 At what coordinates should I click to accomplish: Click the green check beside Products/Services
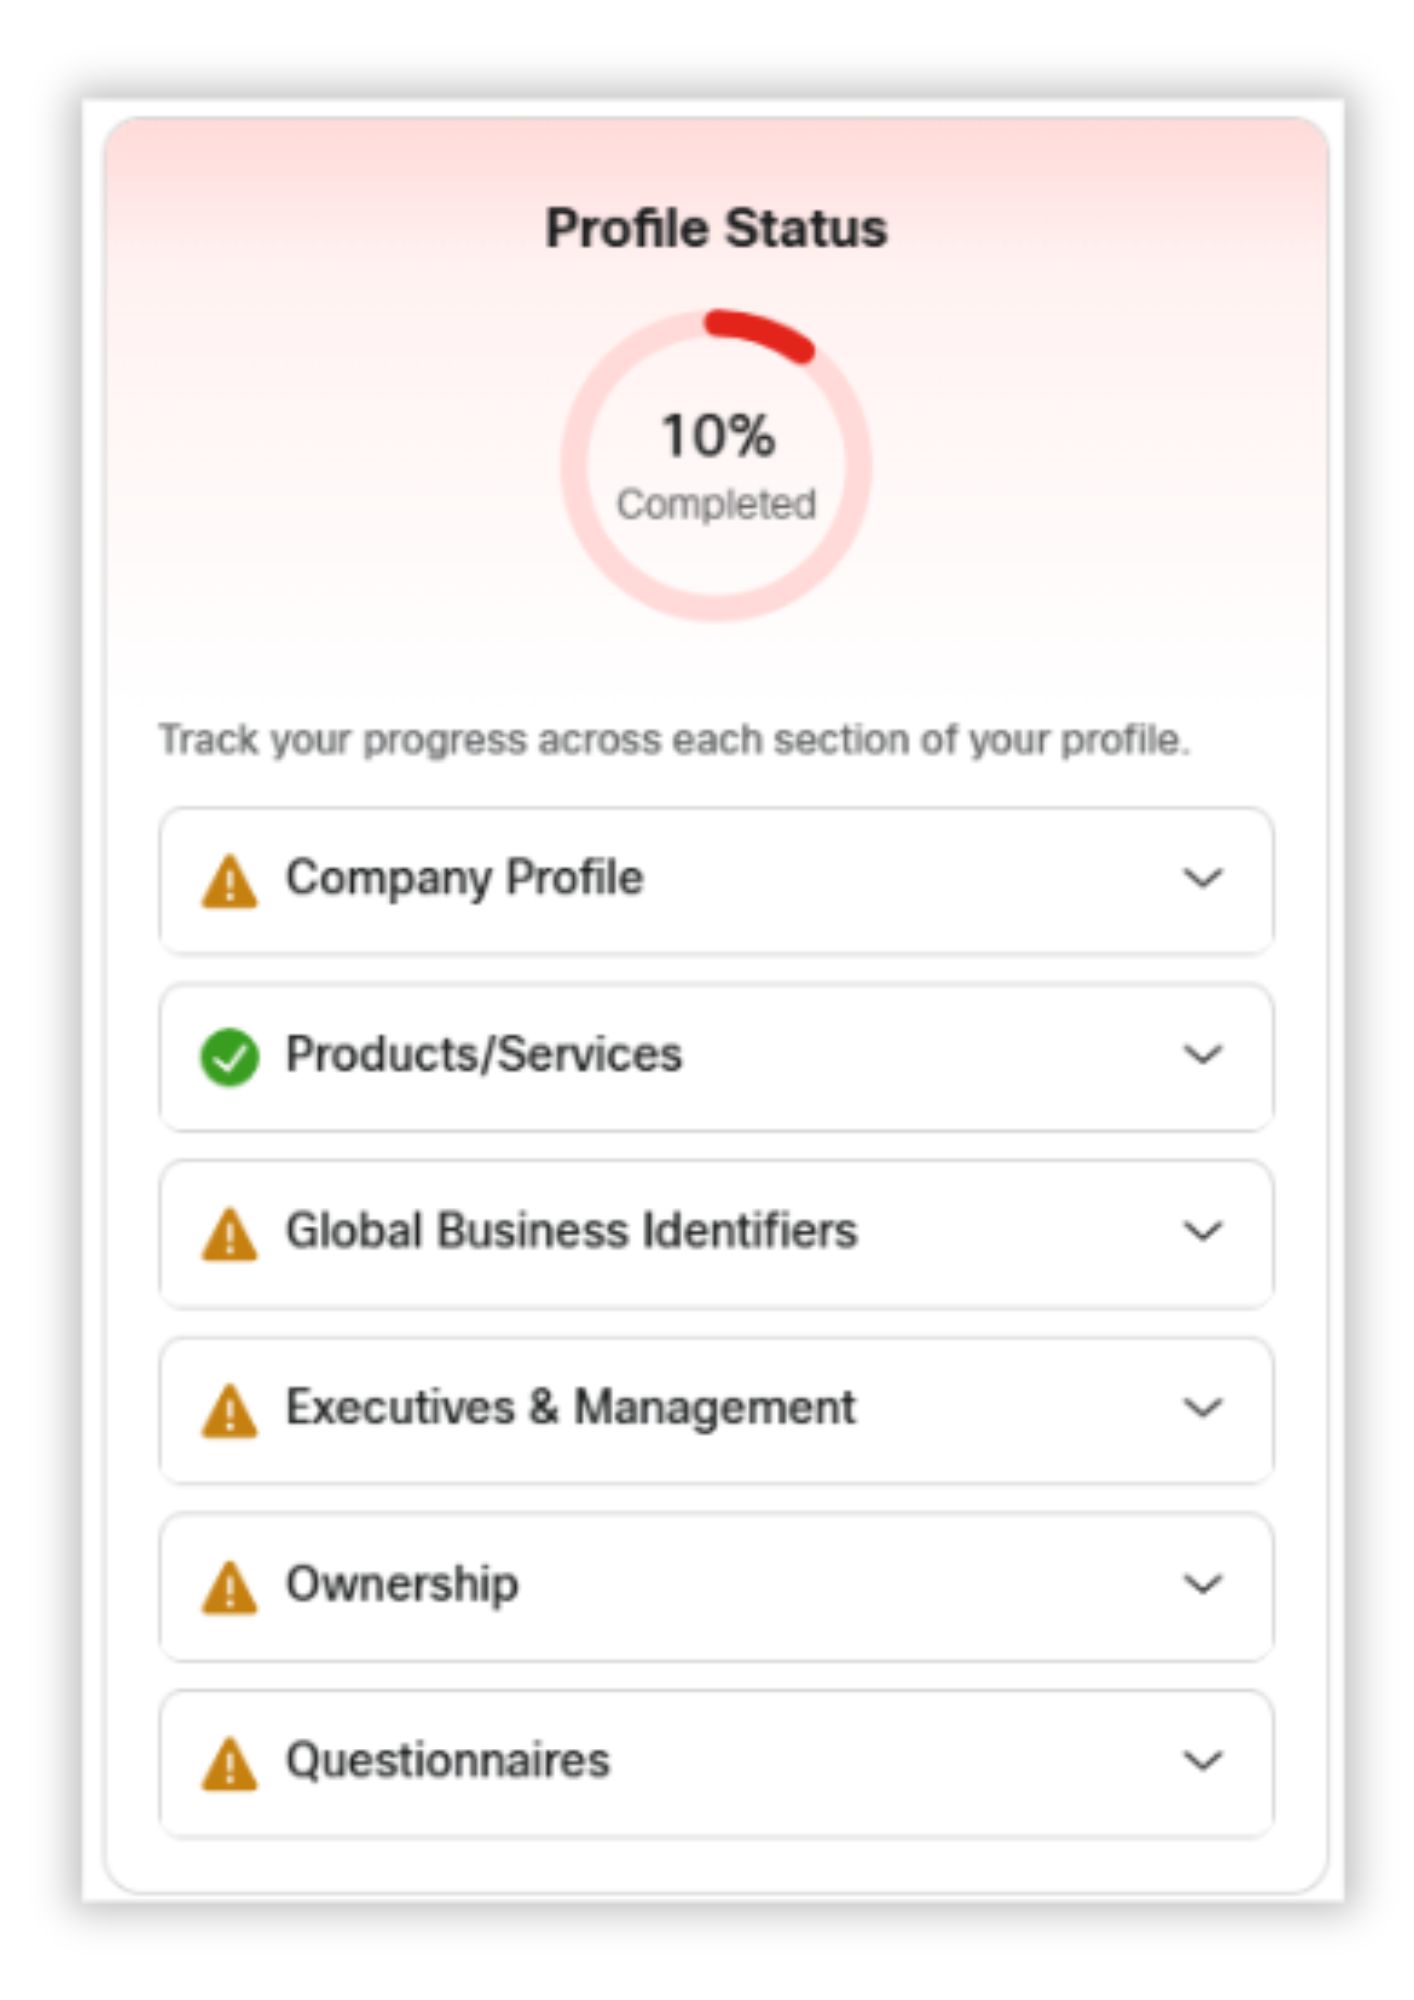coord(229,1056)
